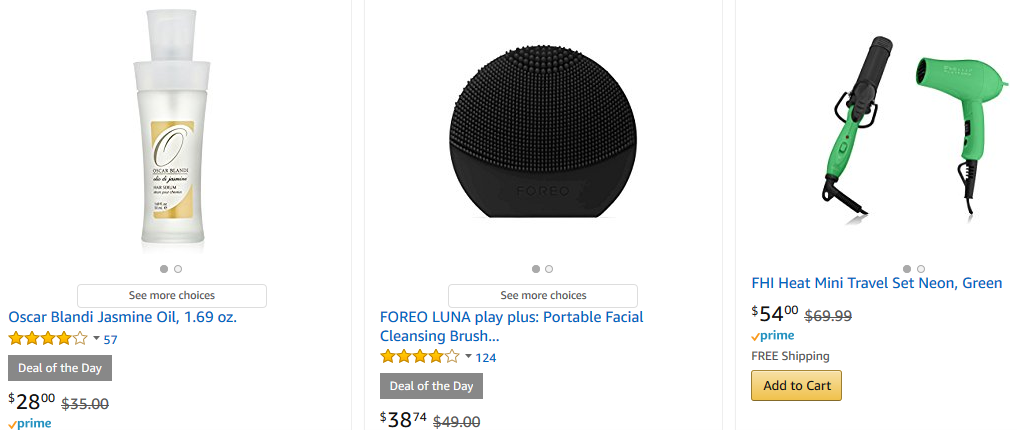
Task: Expand rating breakdown arrow for Oscar Blandi
Action: 96,339
